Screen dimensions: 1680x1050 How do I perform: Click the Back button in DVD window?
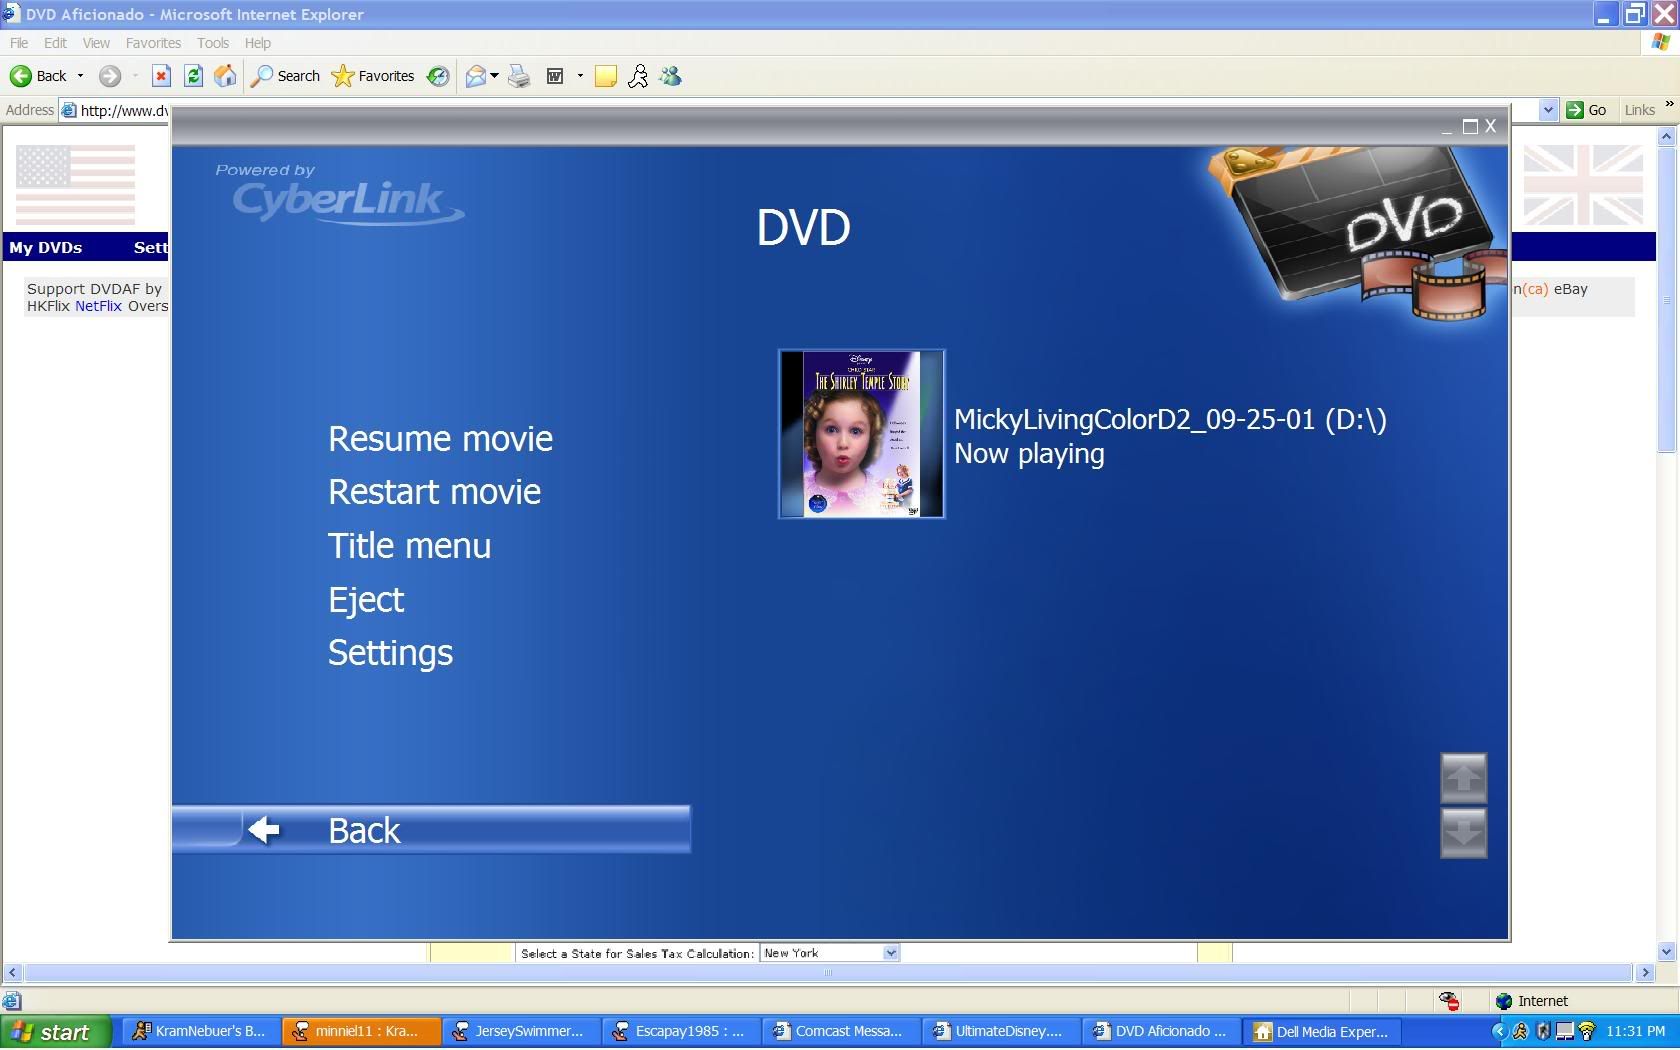431,830
